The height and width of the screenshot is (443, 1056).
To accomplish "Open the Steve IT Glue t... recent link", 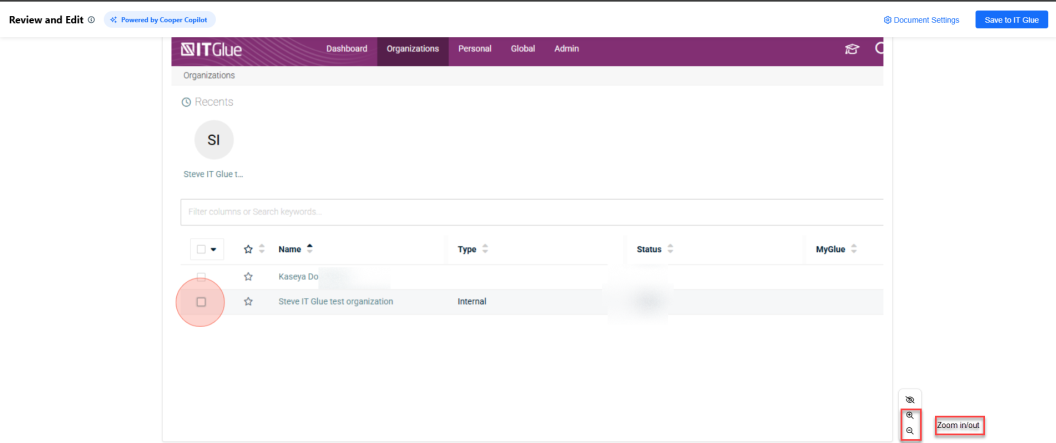I will pos(213,174).
